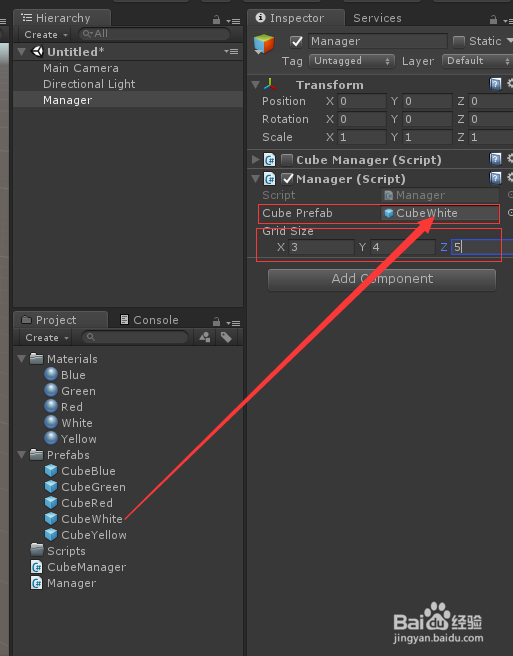Search by type in Project panel
The height and width of the screenshot is (656, 513).
coord(205,337)
